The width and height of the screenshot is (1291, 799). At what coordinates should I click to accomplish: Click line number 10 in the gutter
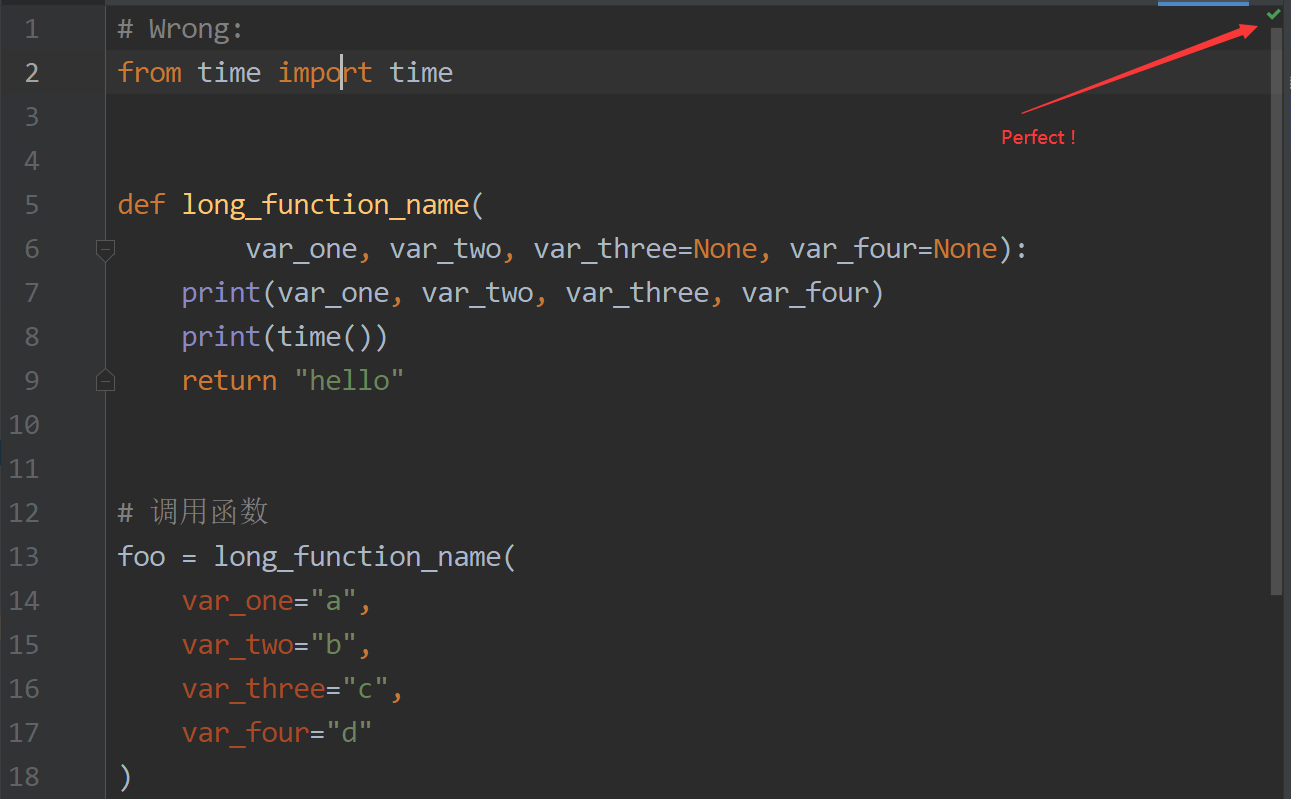[24, 425]
